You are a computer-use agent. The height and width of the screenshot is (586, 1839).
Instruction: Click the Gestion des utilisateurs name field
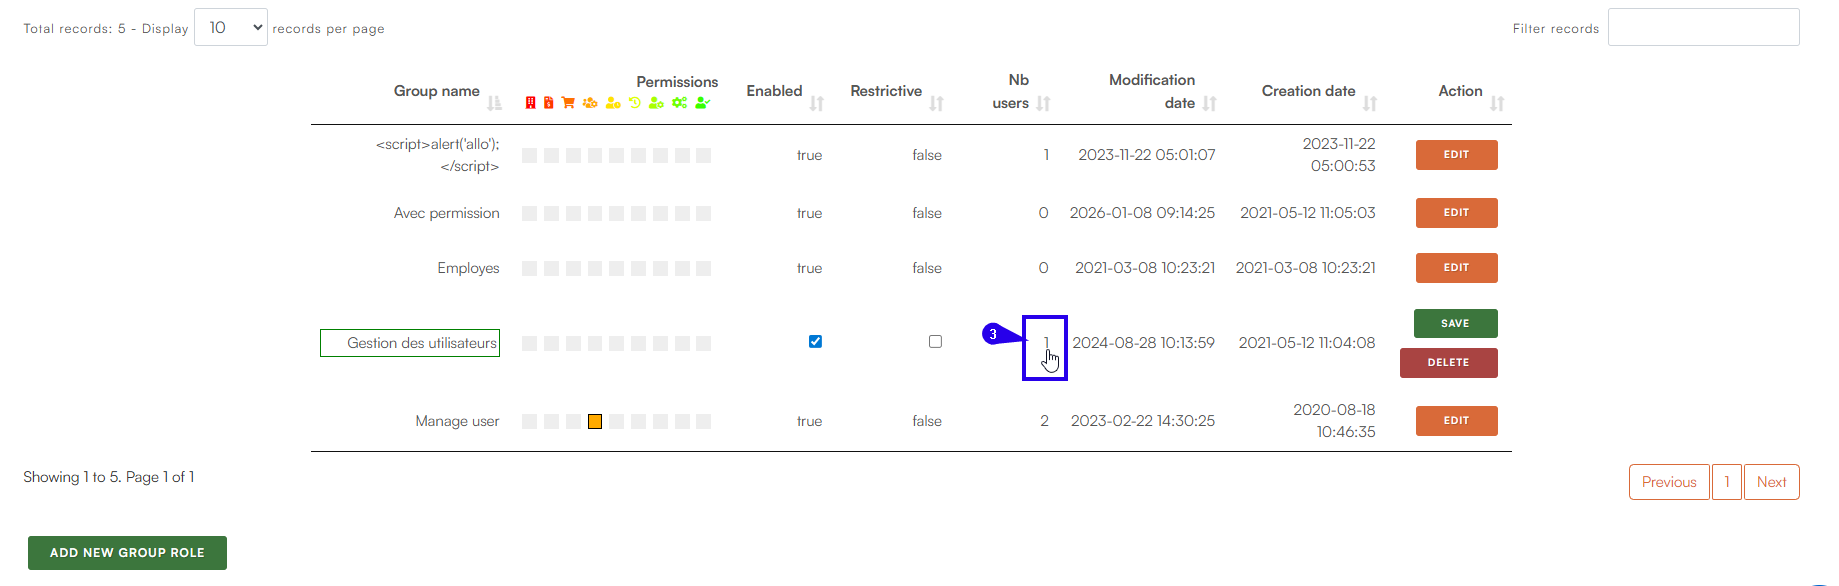pos(410,343)
